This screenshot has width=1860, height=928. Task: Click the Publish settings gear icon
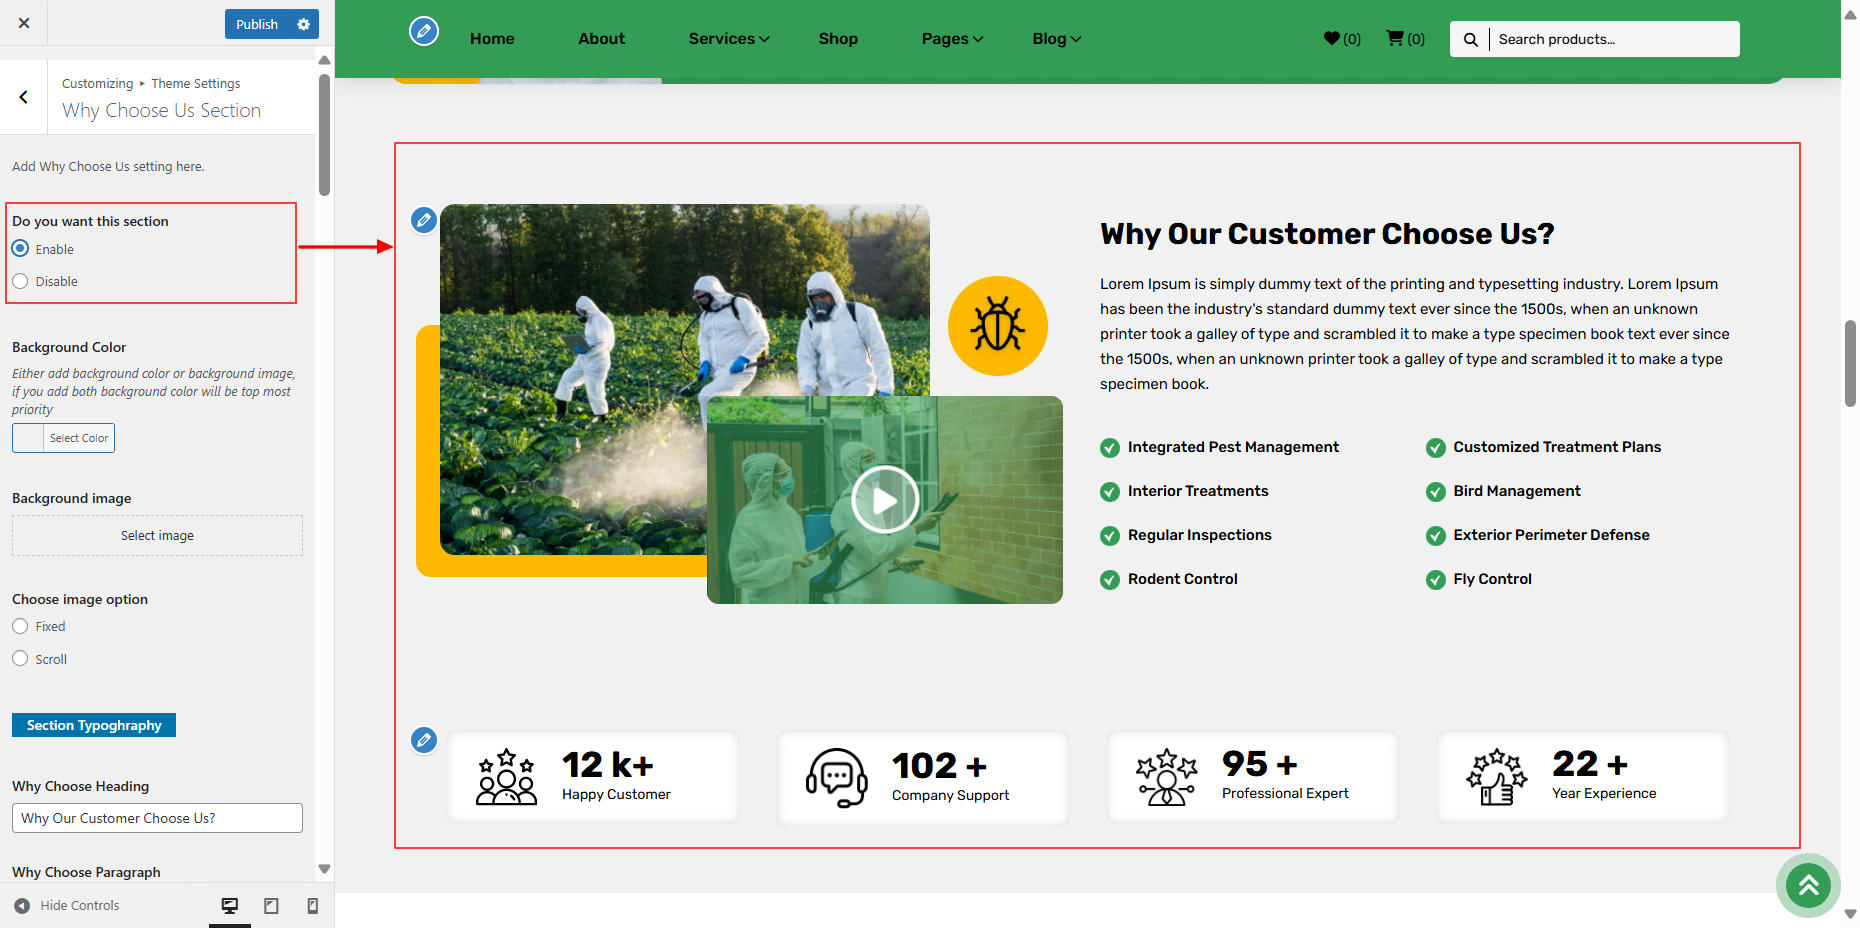(x=304, y=24)
